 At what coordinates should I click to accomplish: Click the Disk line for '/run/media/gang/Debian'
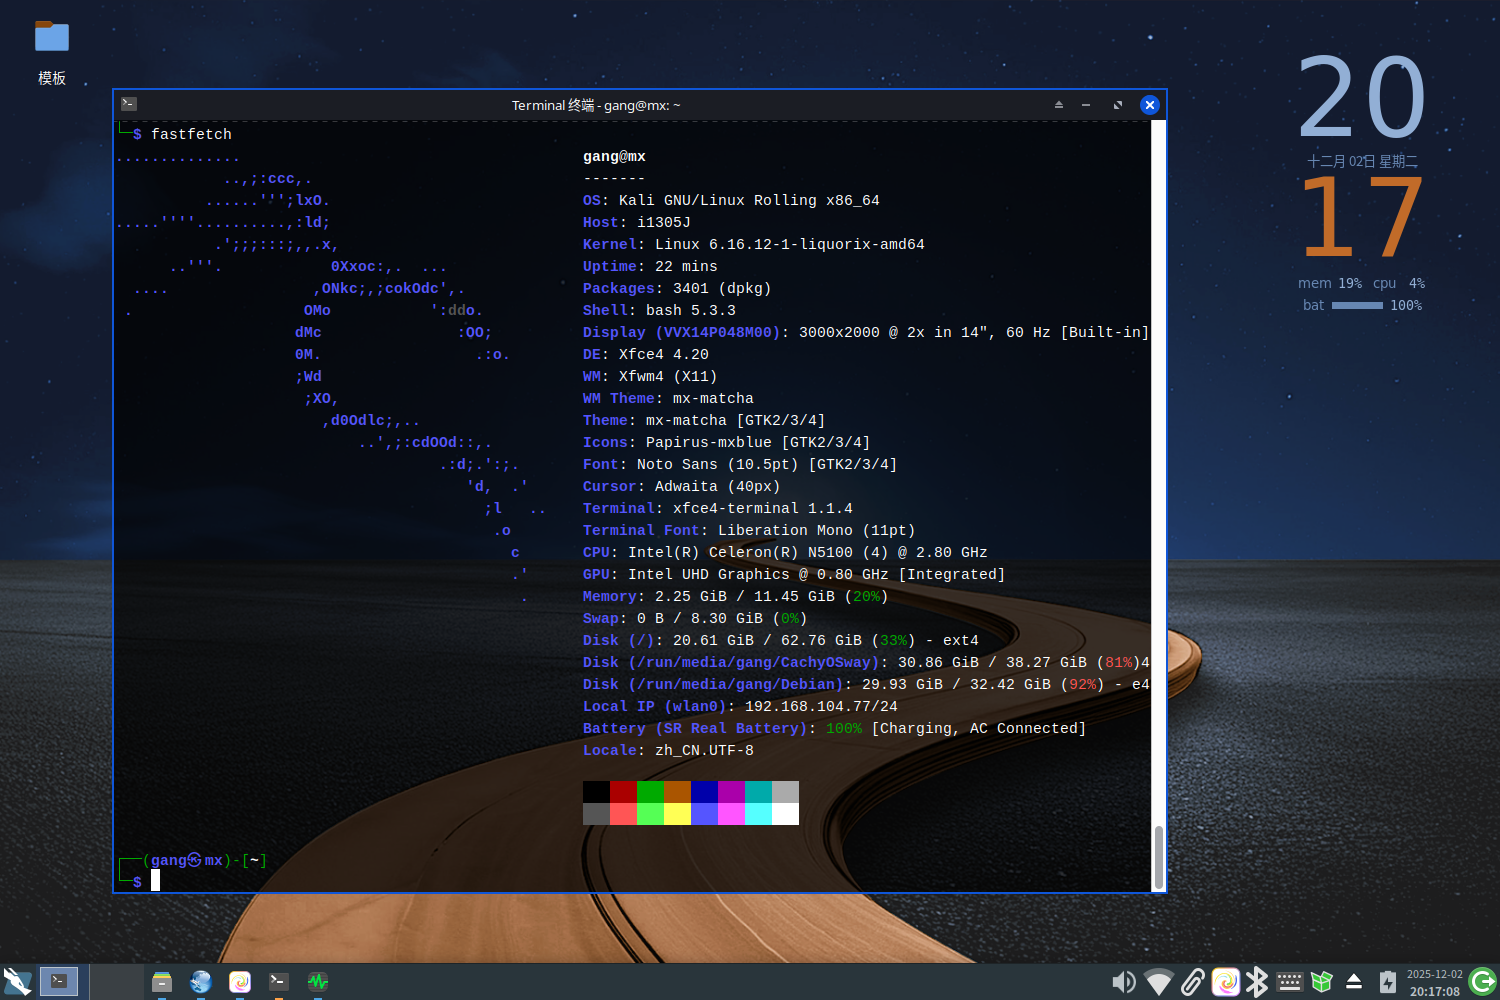coord(866,685)
